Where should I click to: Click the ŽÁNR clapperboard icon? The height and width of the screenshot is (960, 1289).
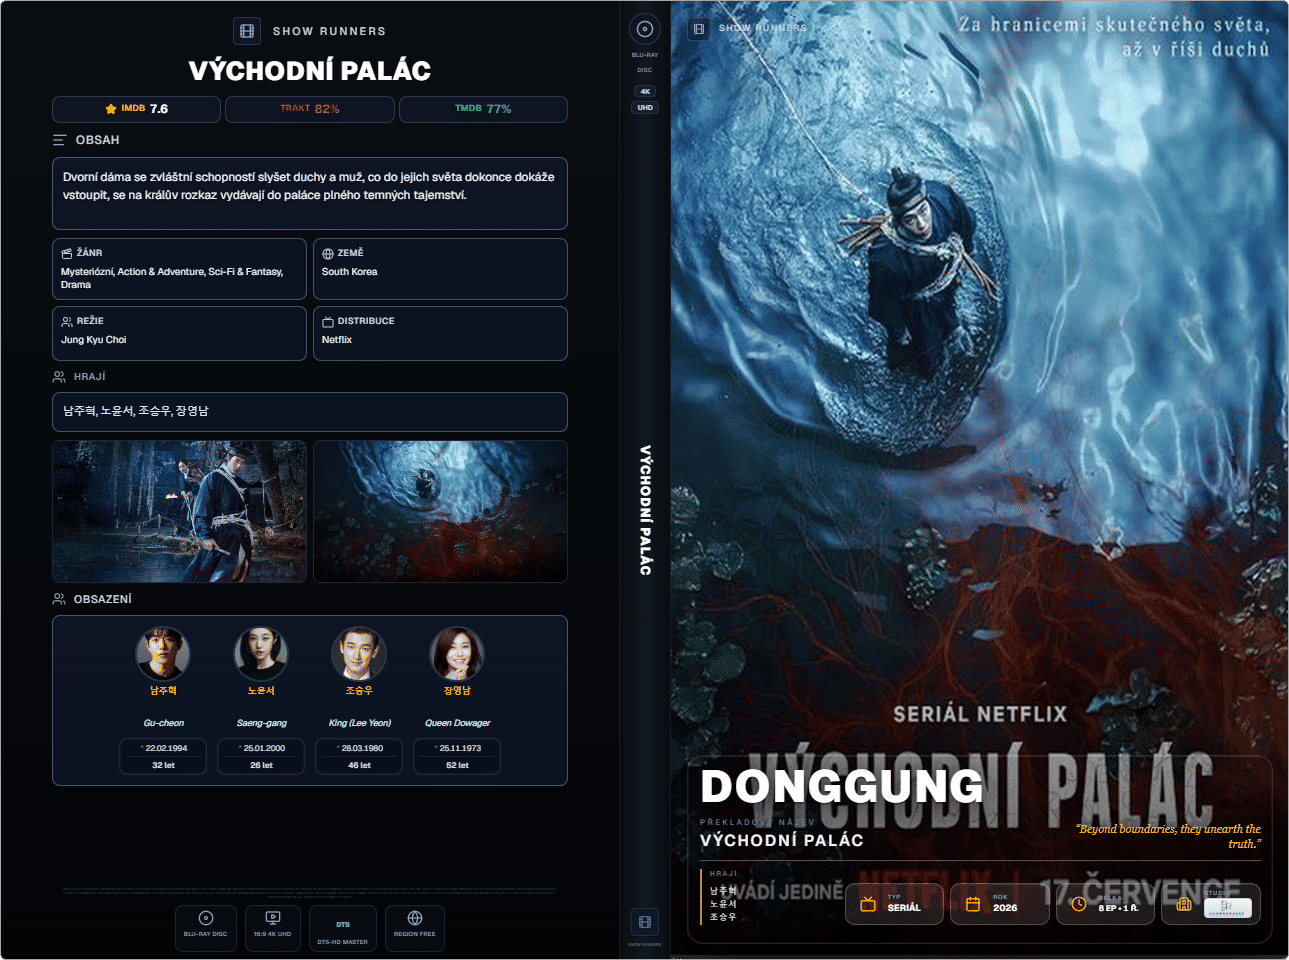[x=67, y=253]
